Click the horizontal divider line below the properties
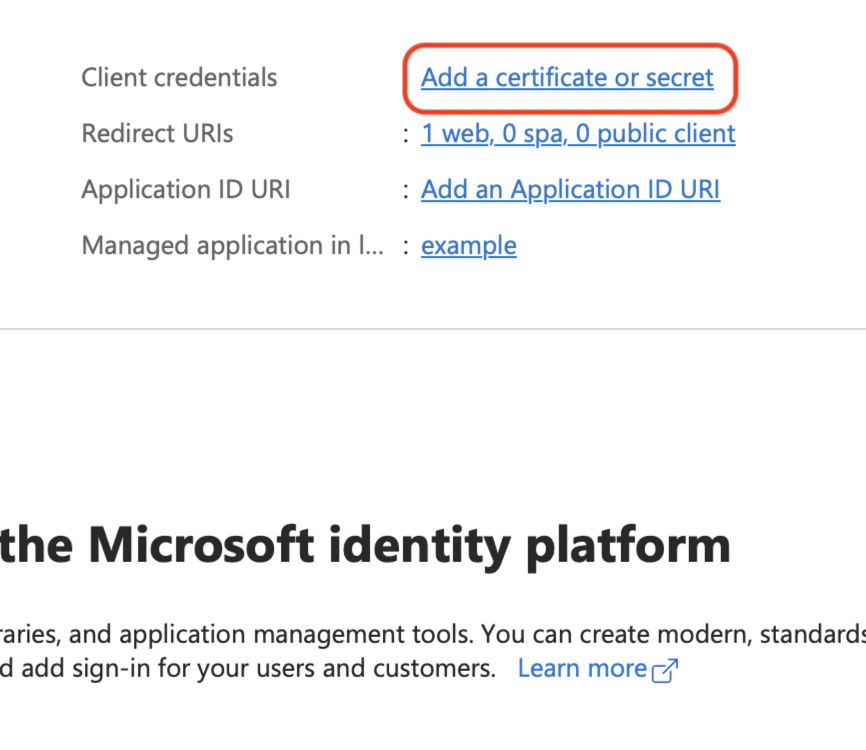This screenshot has width=866, height=750. [x=433, y=326]
